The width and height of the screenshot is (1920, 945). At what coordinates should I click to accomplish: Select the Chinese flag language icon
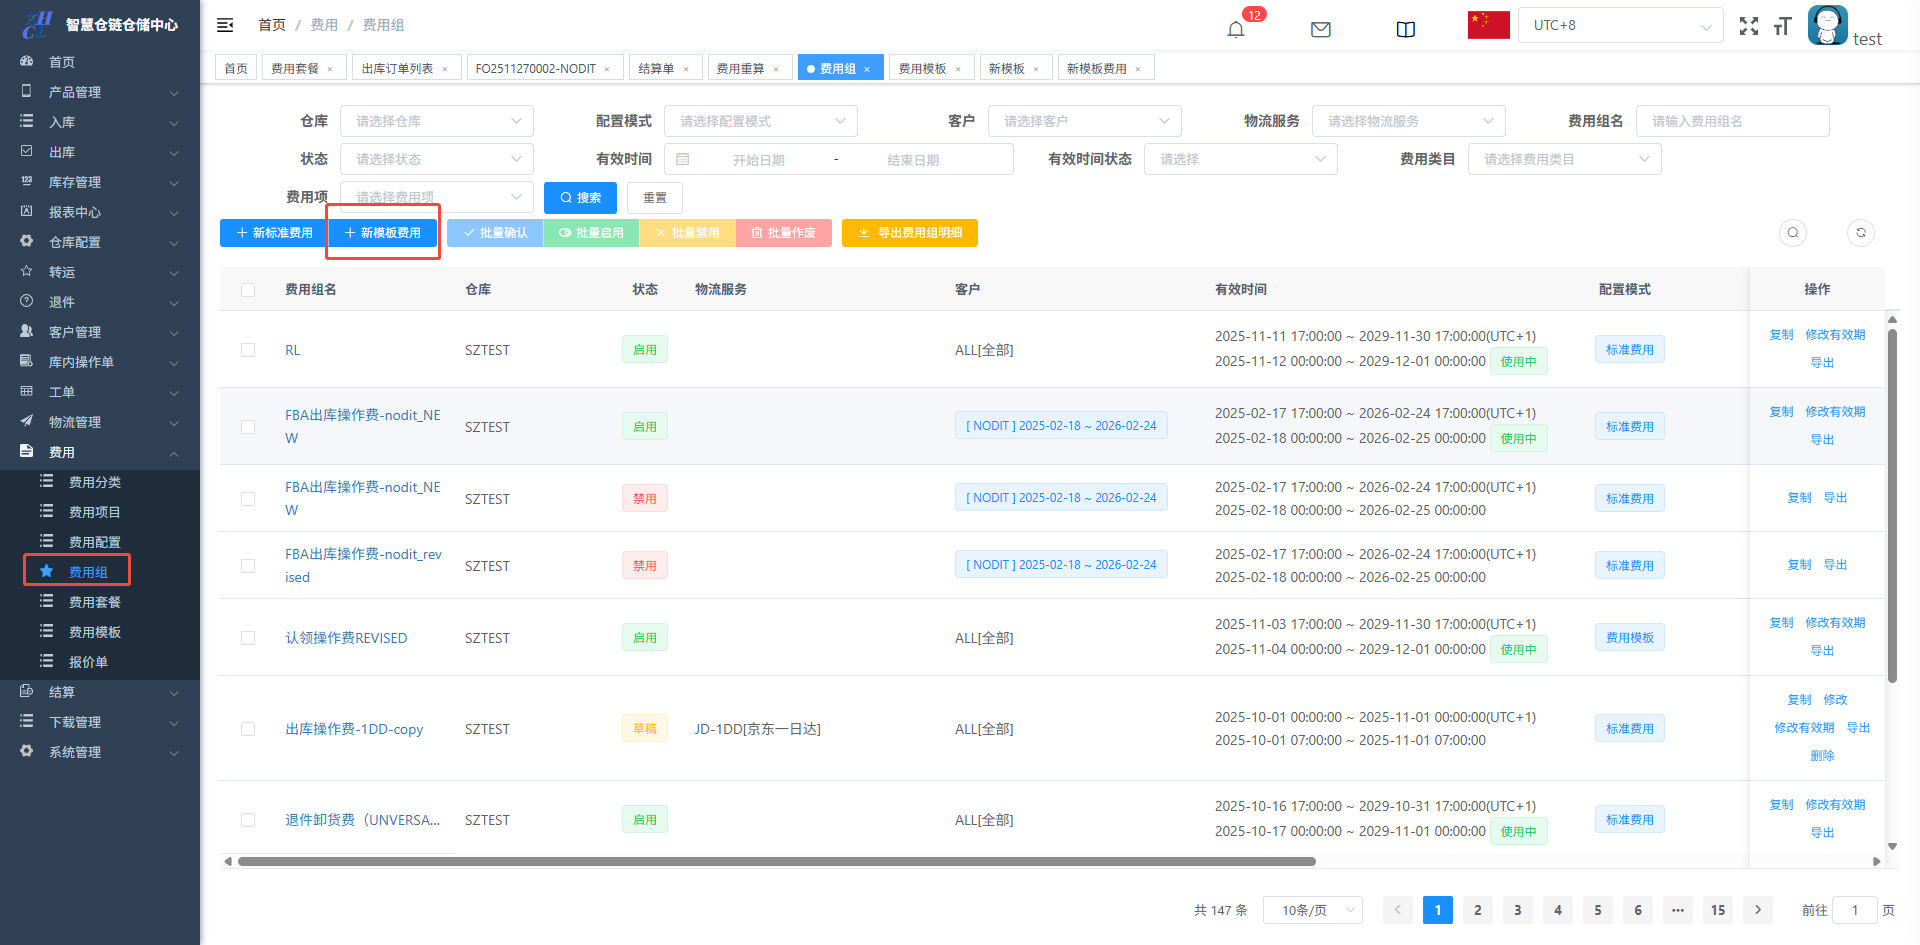(1488, 25)
